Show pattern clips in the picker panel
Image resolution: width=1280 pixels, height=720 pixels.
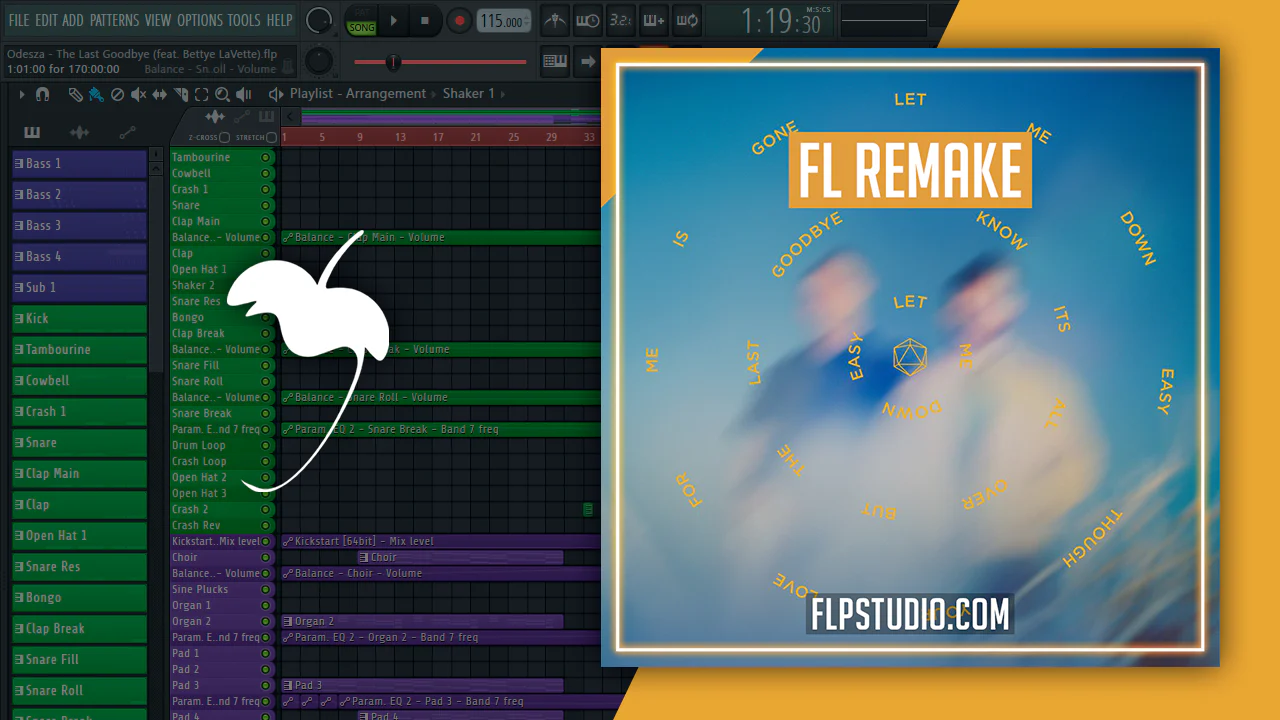(x=32, y=132)
